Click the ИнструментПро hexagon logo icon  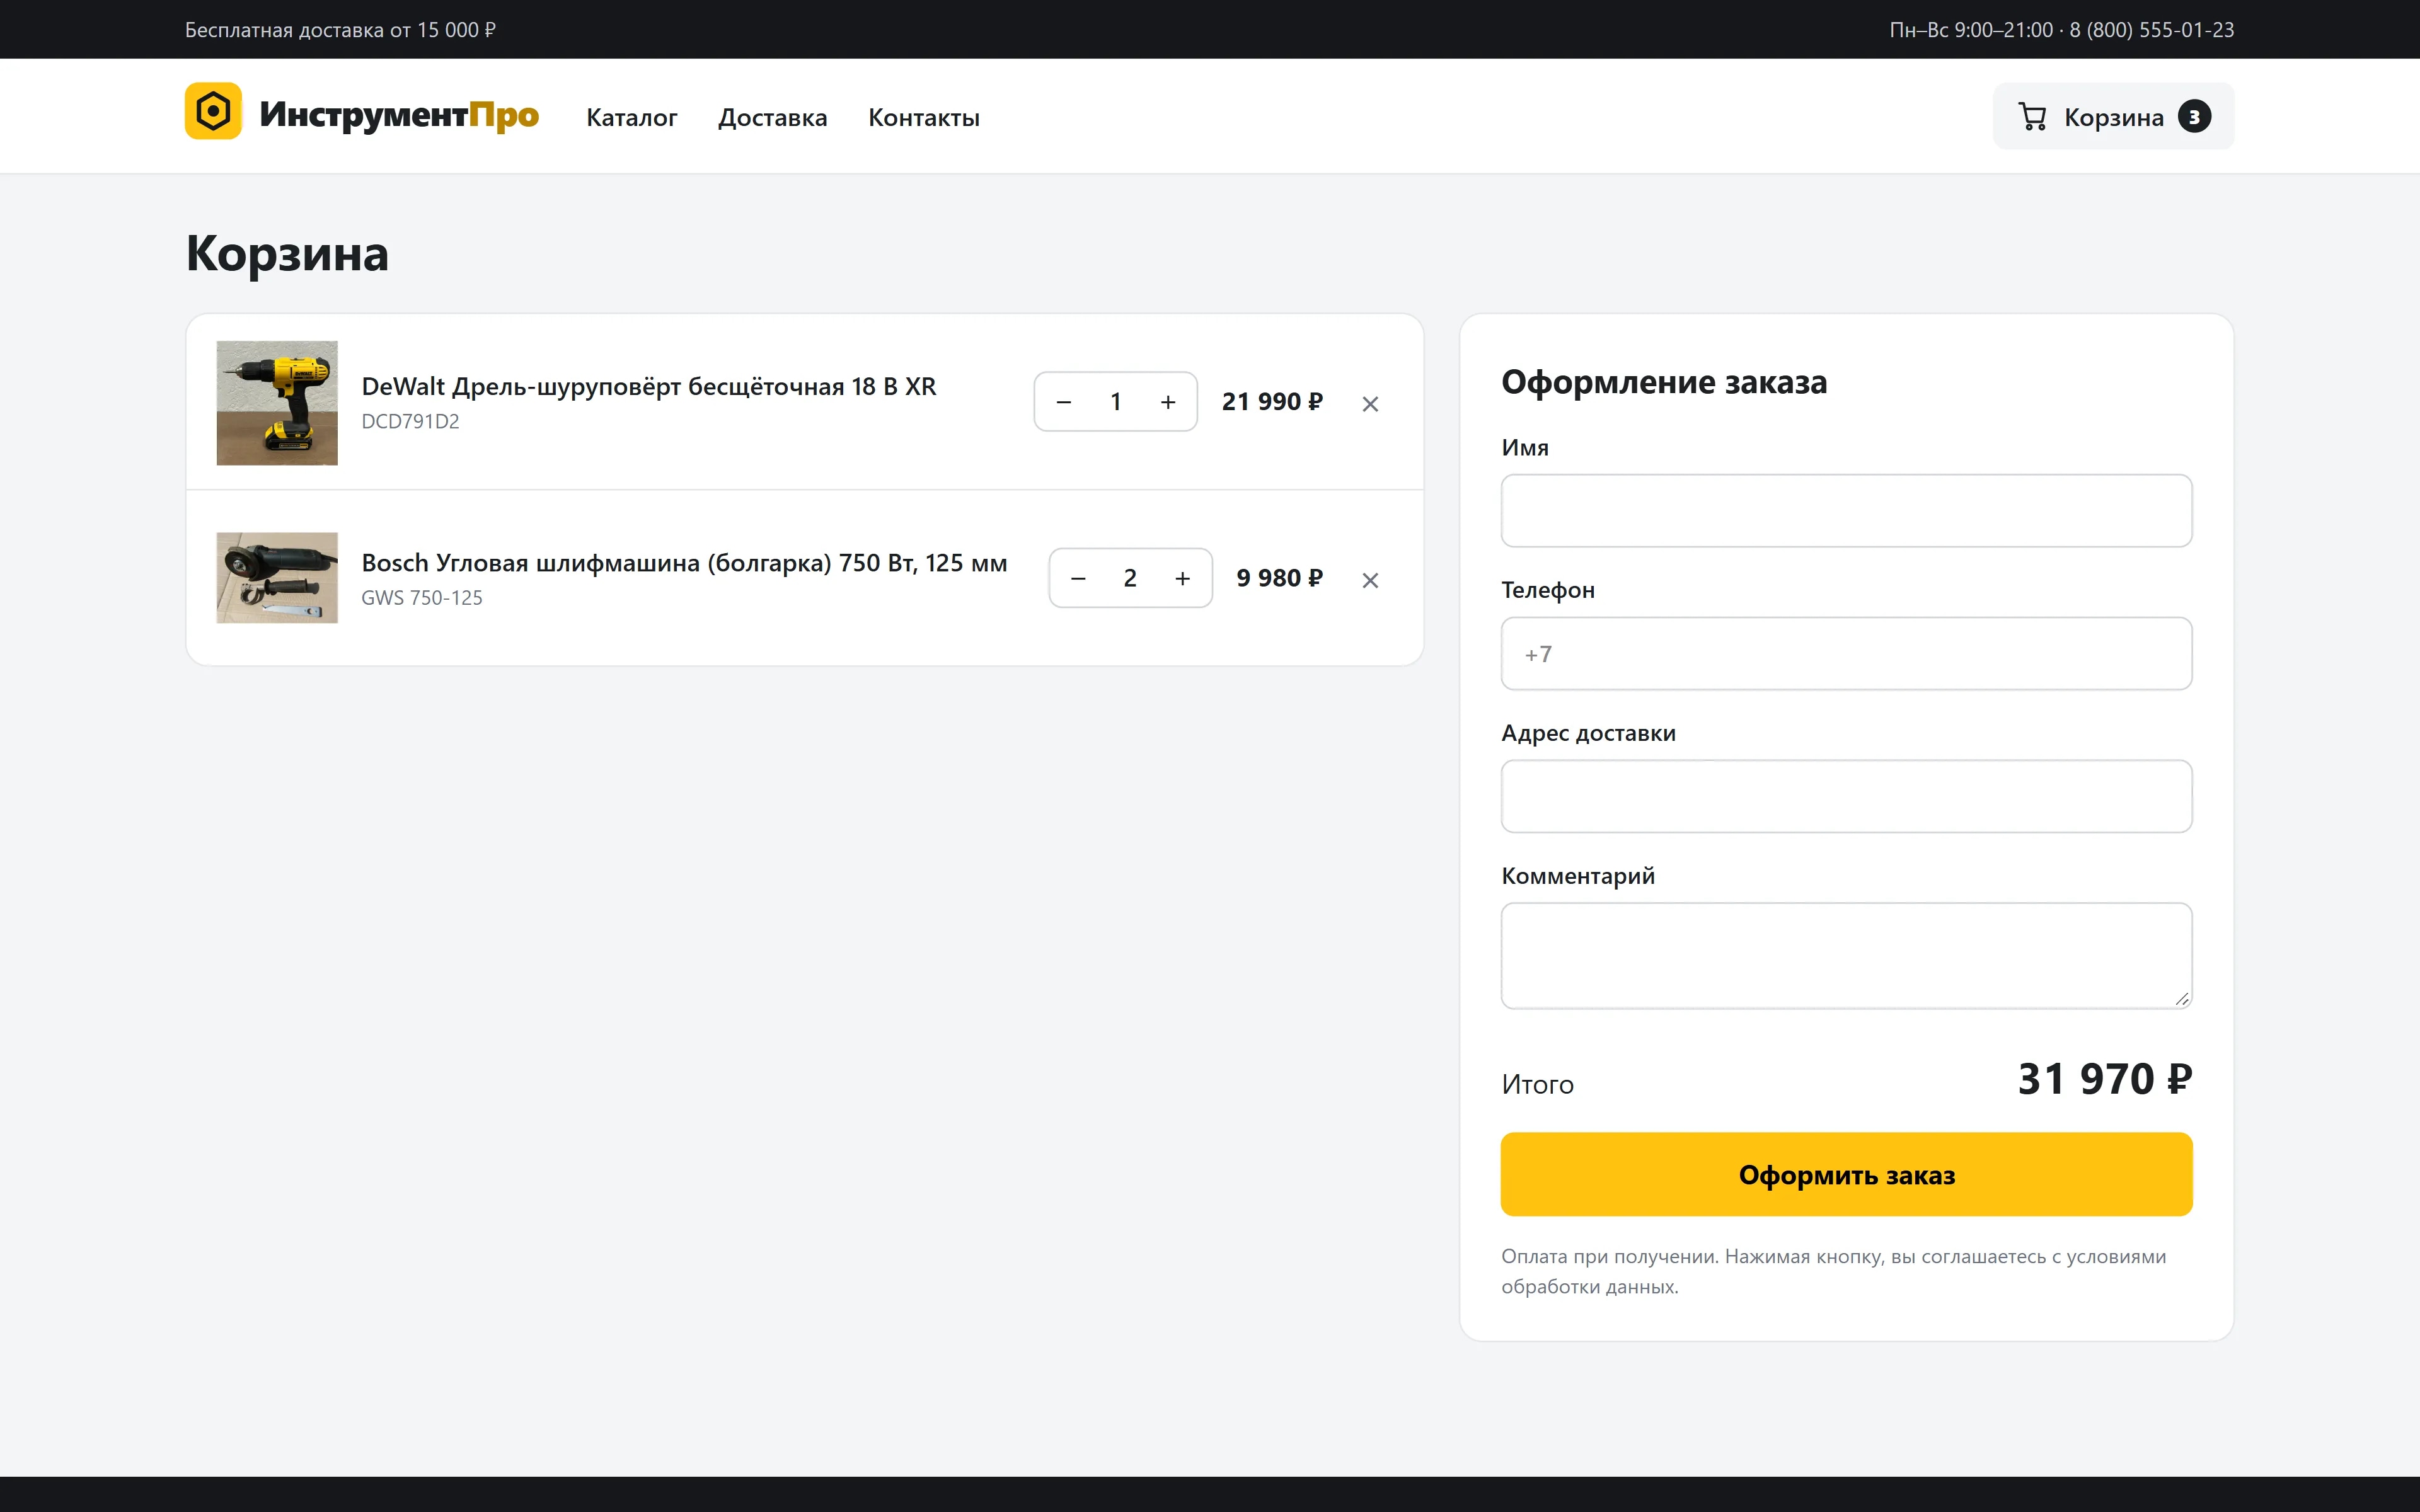(x=213, y=111)
